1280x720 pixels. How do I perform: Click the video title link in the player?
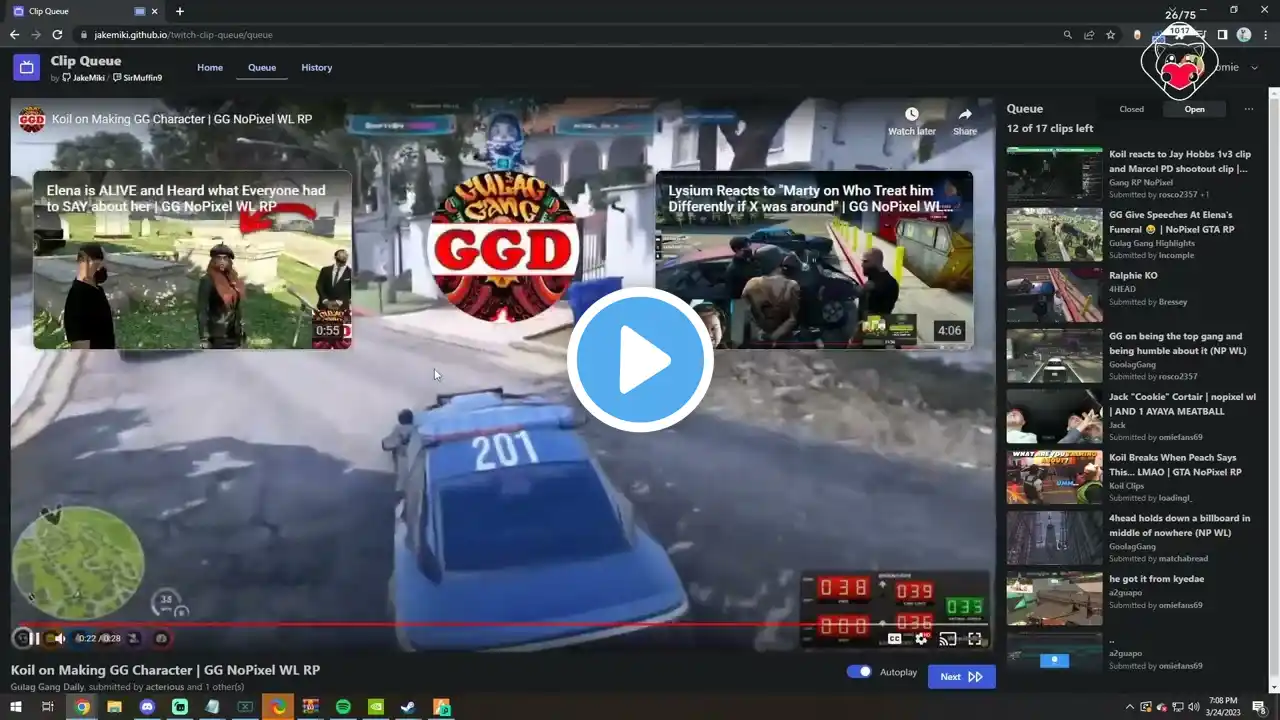tap(182, 119)
